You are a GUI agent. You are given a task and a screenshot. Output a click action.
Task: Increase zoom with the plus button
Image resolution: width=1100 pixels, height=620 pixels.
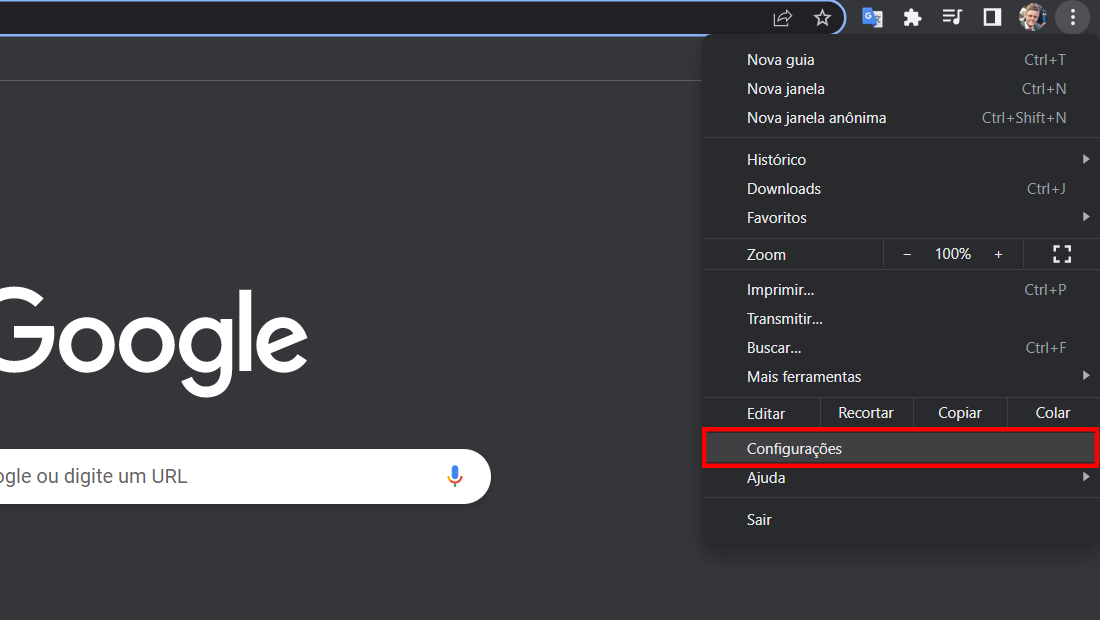998,255
